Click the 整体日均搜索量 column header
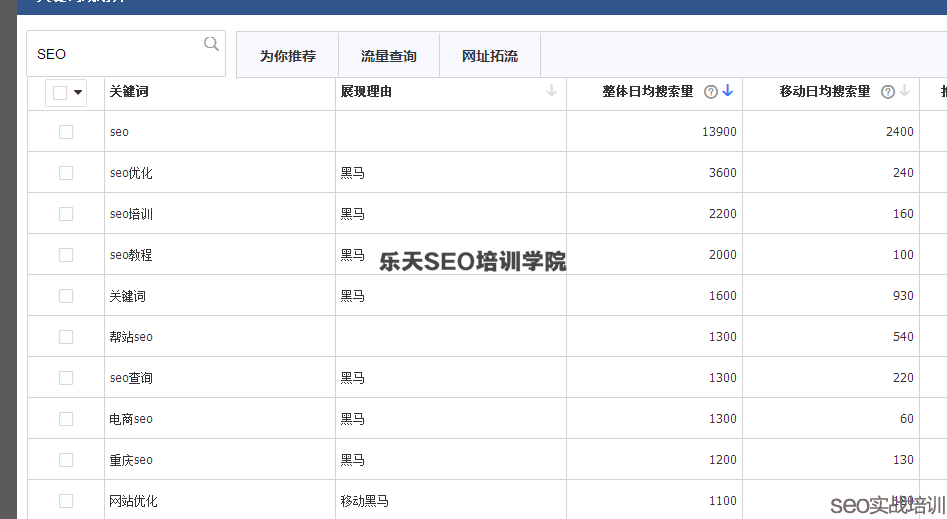Screen dimensions: 947x519 click(x=655, y=92)
